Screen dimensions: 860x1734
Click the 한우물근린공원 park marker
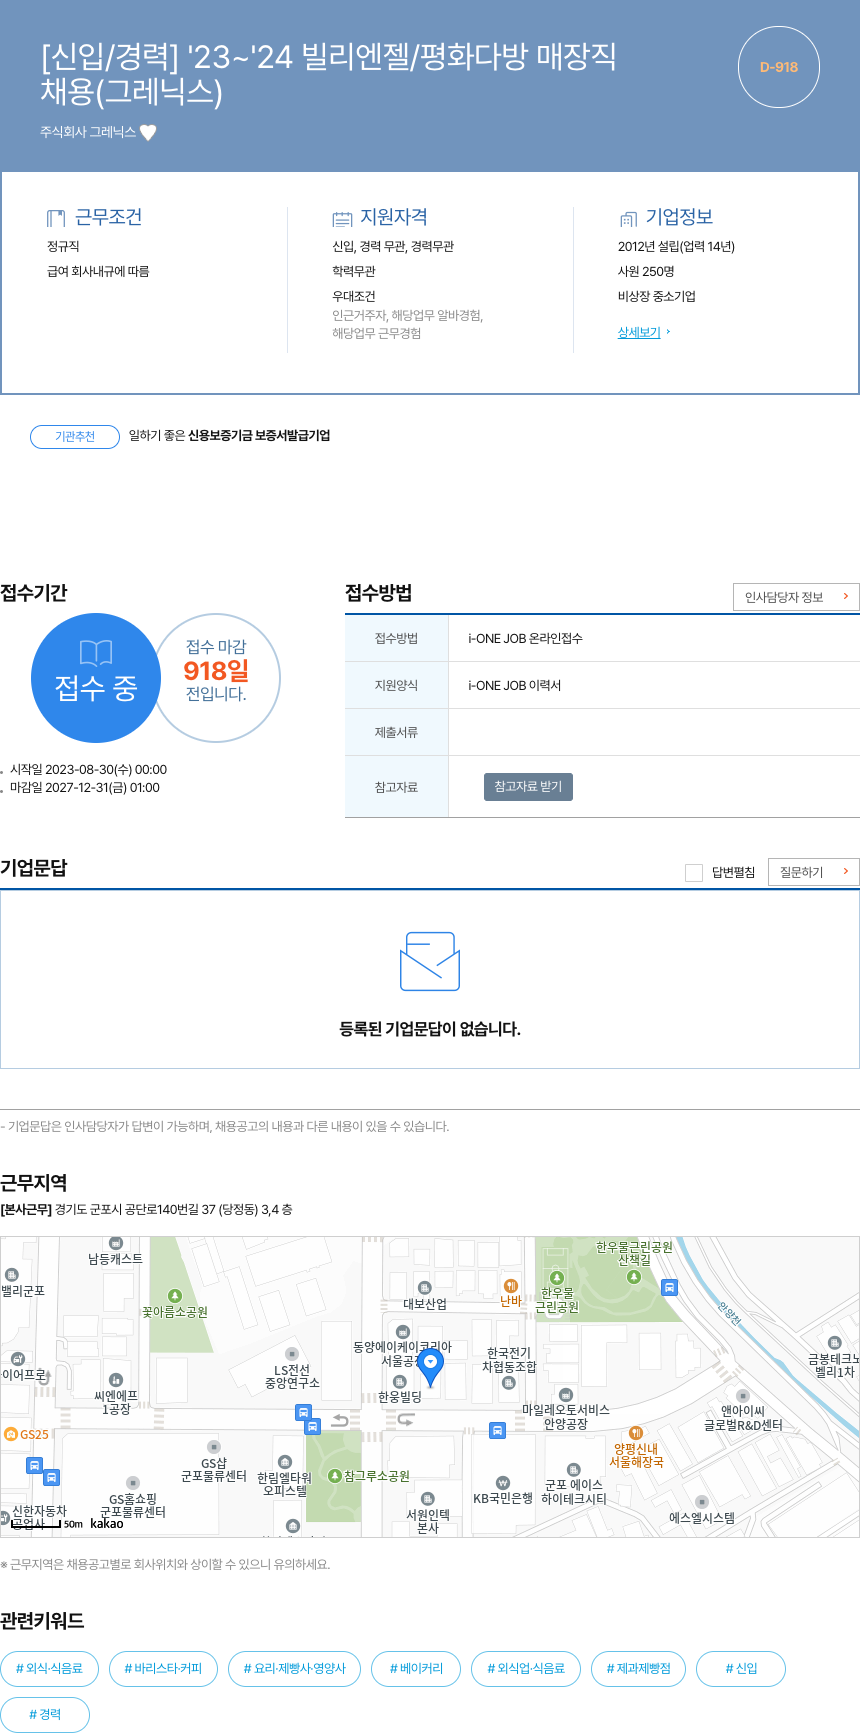click(x=557, y=1277)
